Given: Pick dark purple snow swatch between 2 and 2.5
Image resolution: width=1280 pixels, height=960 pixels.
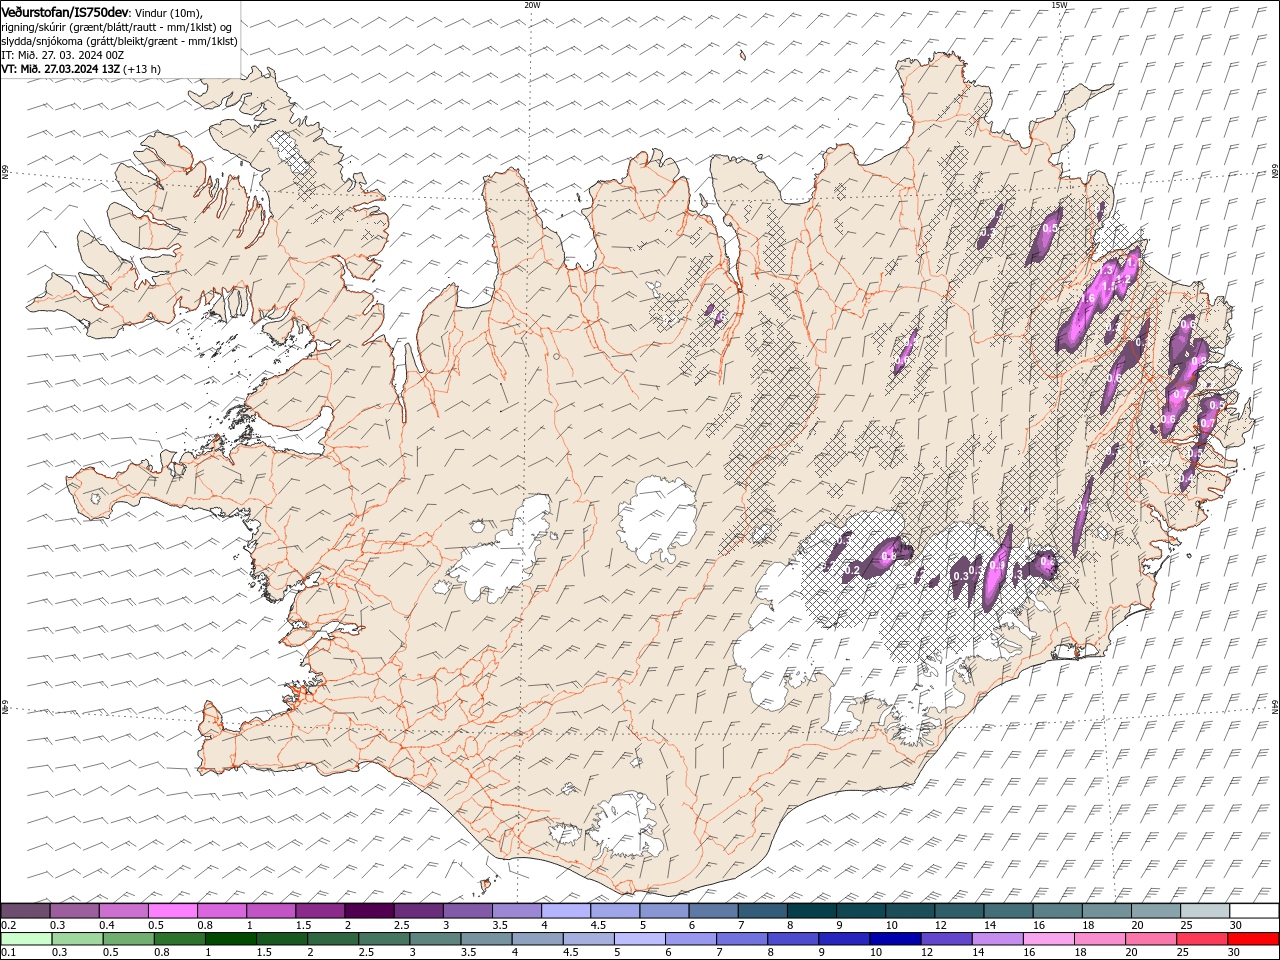Looking at the screenshot, I should (369, 911).
